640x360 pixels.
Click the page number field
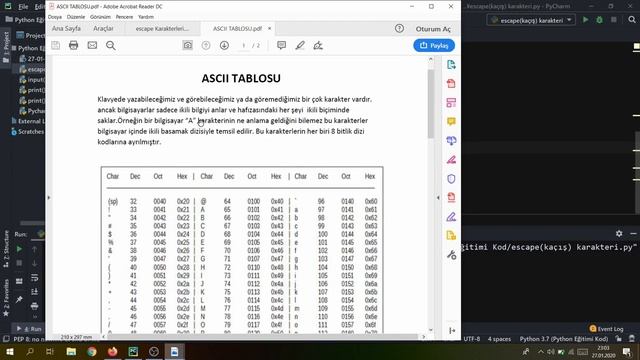[x=244, y=45]
